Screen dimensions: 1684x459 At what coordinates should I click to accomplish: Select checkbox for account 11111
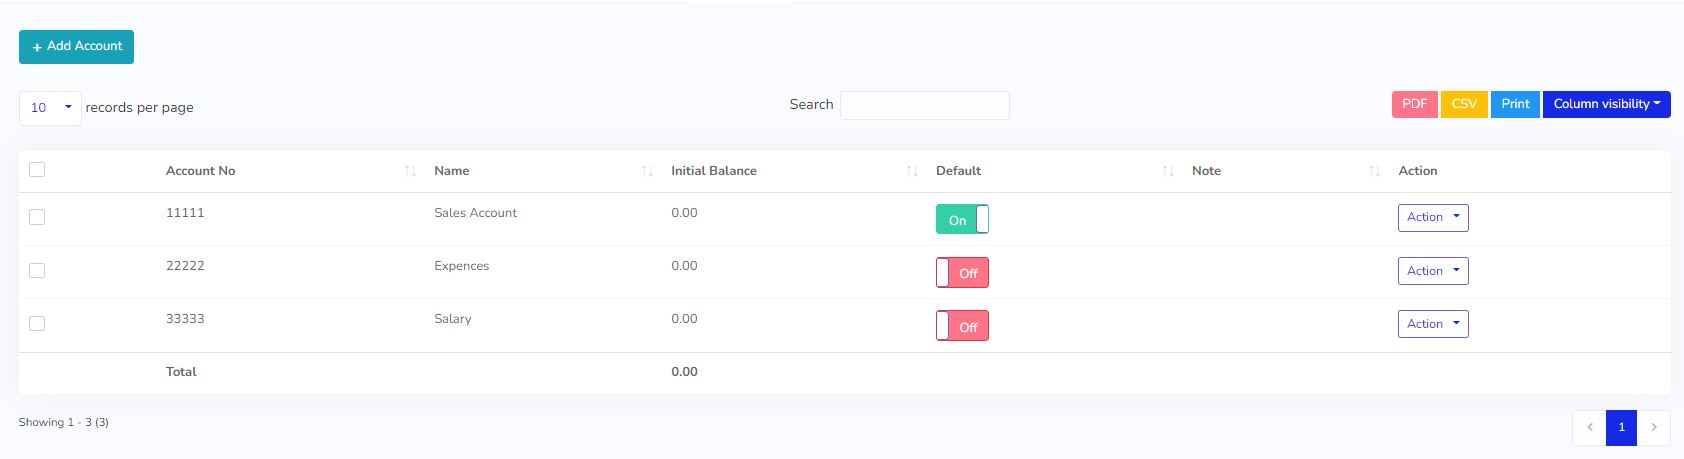pos(37,217)
